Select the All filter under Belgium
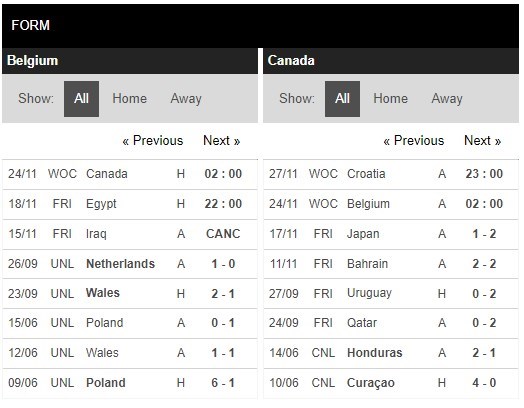Image resolution: width=524 pixels, height=408 pixels. (81, 99)
